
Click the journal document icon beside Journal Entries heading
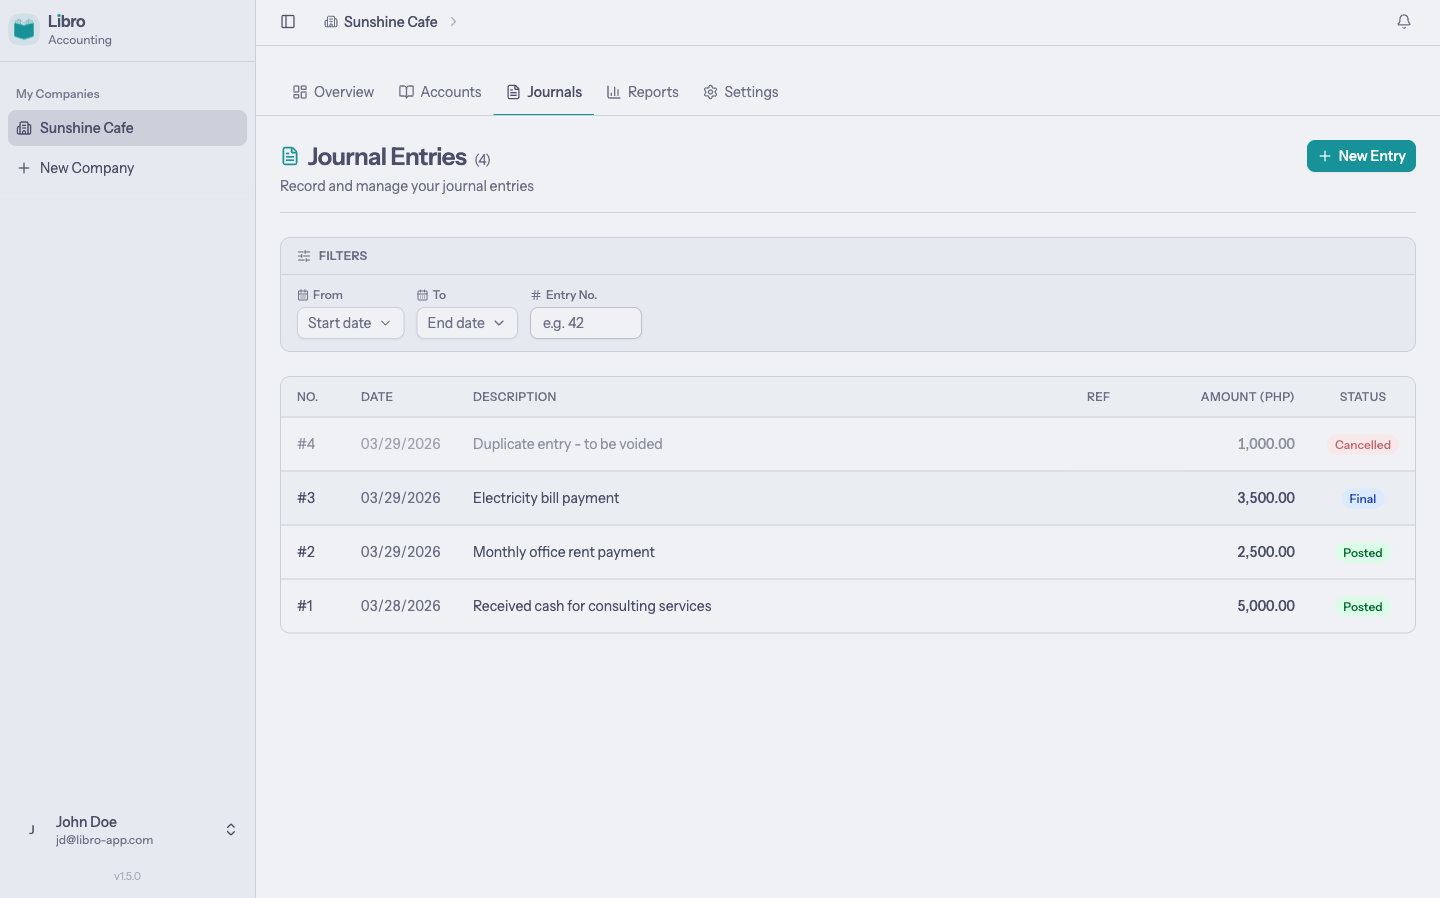tap(289, 155)
